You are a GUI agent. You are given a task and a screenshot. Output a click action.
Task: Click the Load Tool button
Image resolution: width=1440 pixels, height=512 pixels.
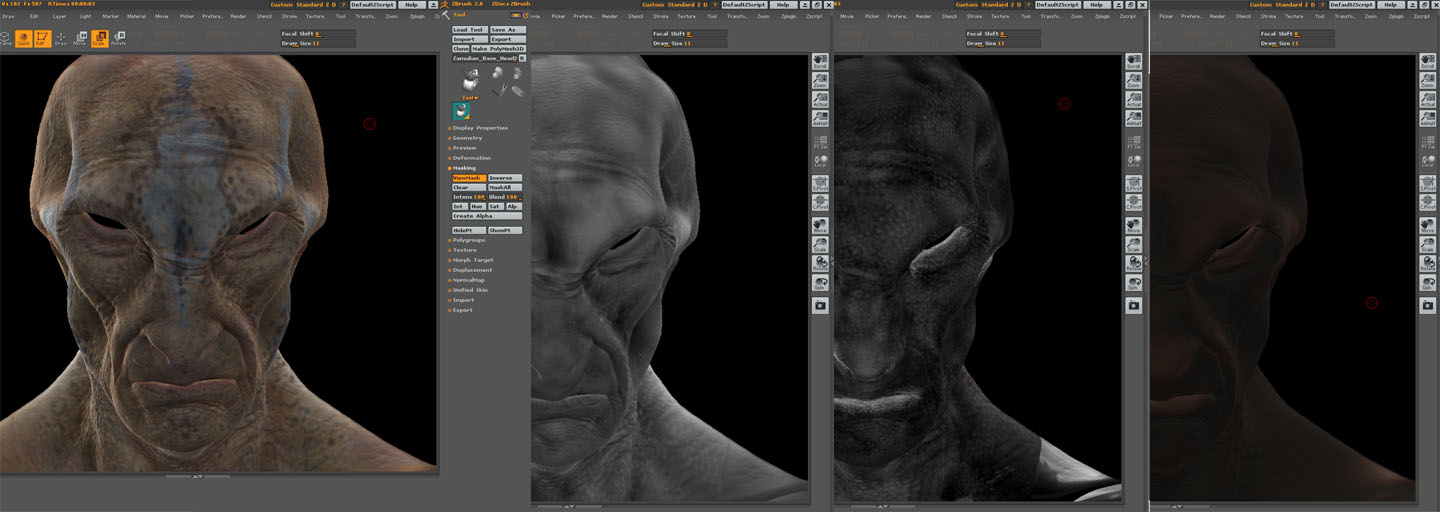pos(468,30)
